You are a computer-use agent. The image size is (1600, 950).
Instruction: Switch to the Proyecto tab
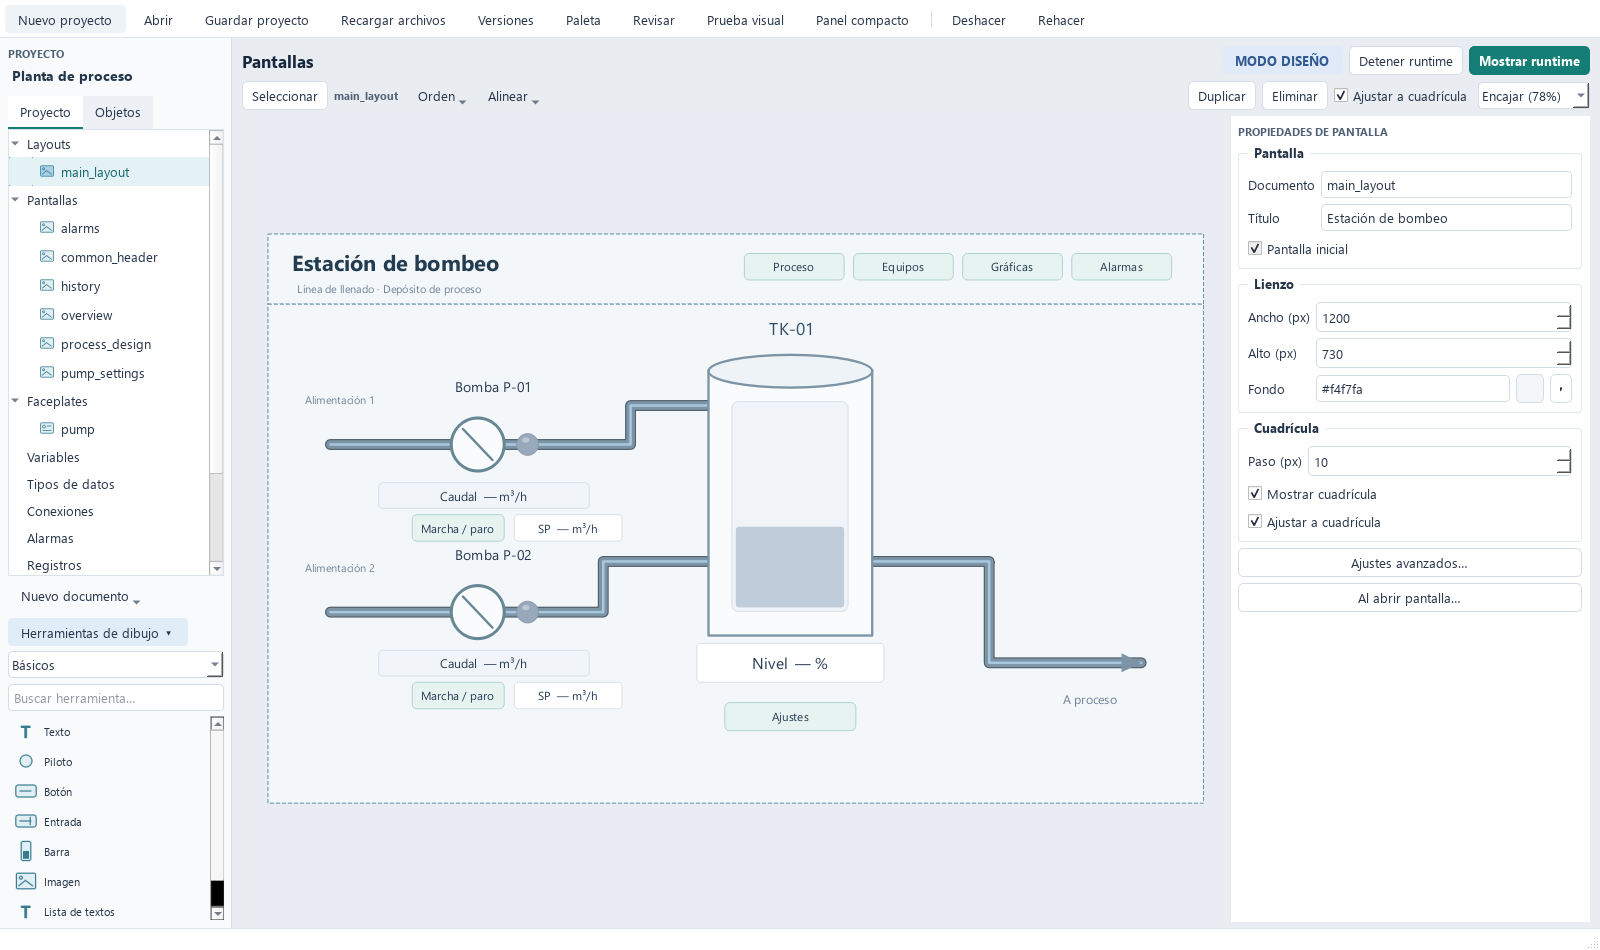pos(45,112)
